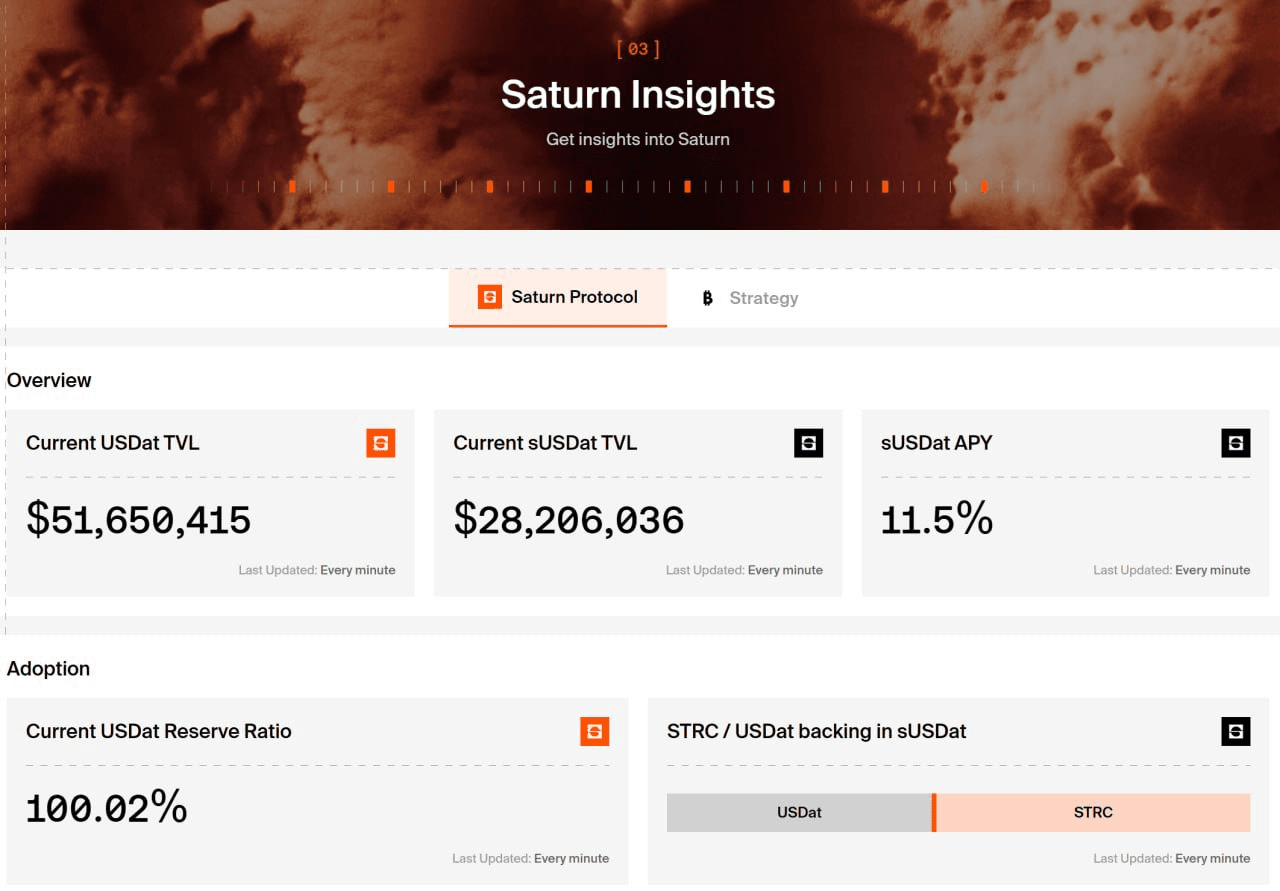The image size is (1280, 891).
Task: Click the 100.02% reserve ratio value
Action: pyautogui.click(x=106, y=808)
